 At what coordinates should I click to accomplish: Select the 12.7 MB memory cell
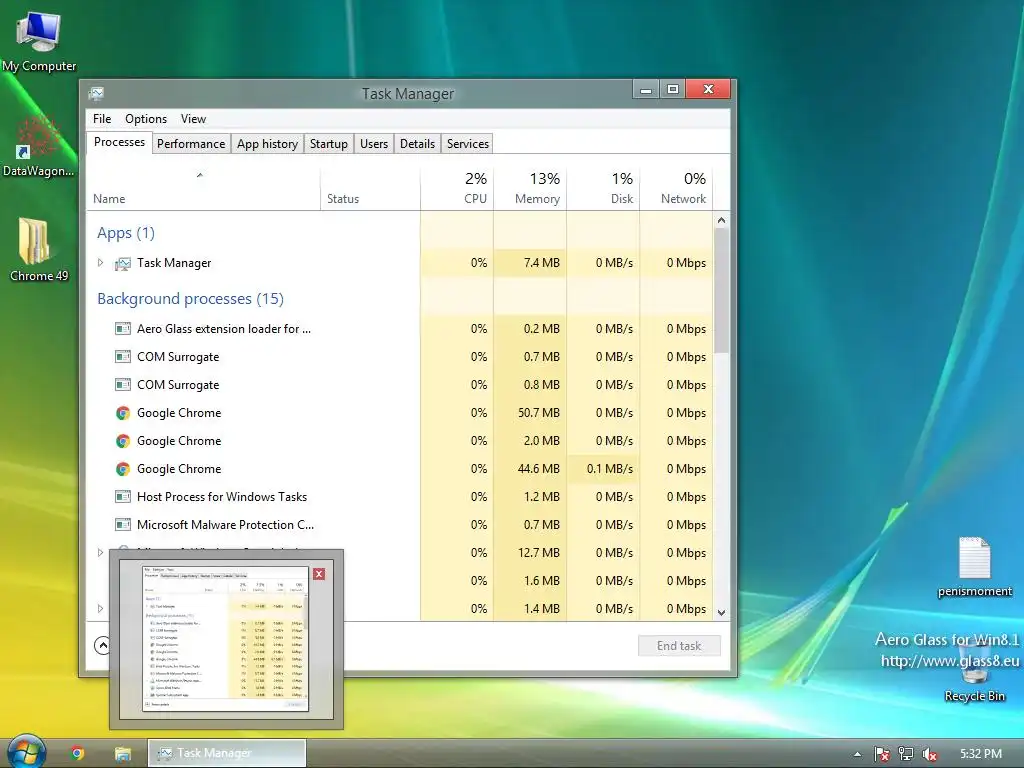530,552
